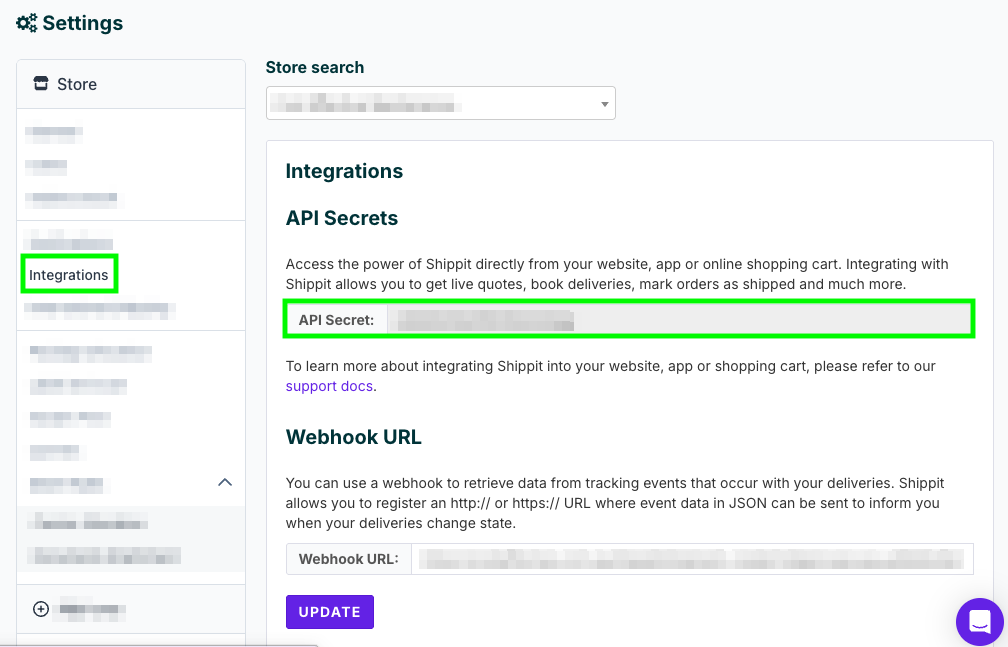Click the circled plus icon in sidebar
The image size is (1008, 647).
tap(40, 608)
